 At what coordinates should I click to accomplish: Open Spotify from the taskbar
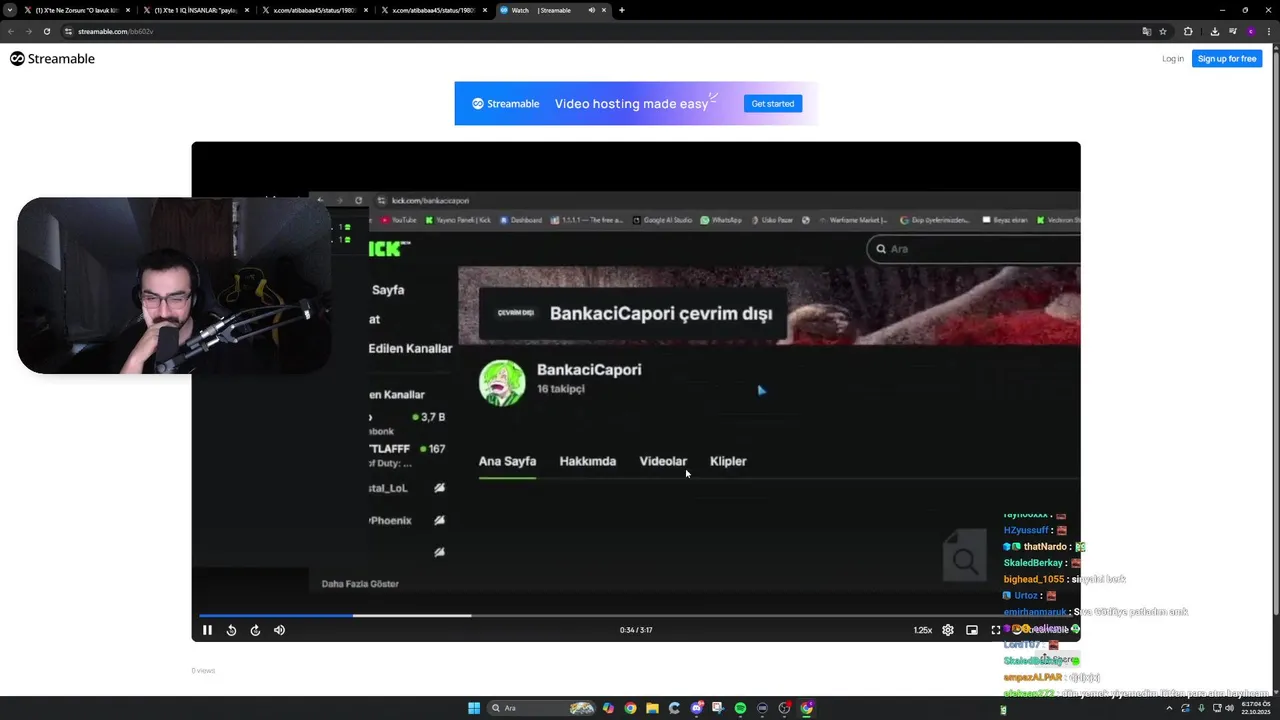pyautogui.click(x=740, y=708)
